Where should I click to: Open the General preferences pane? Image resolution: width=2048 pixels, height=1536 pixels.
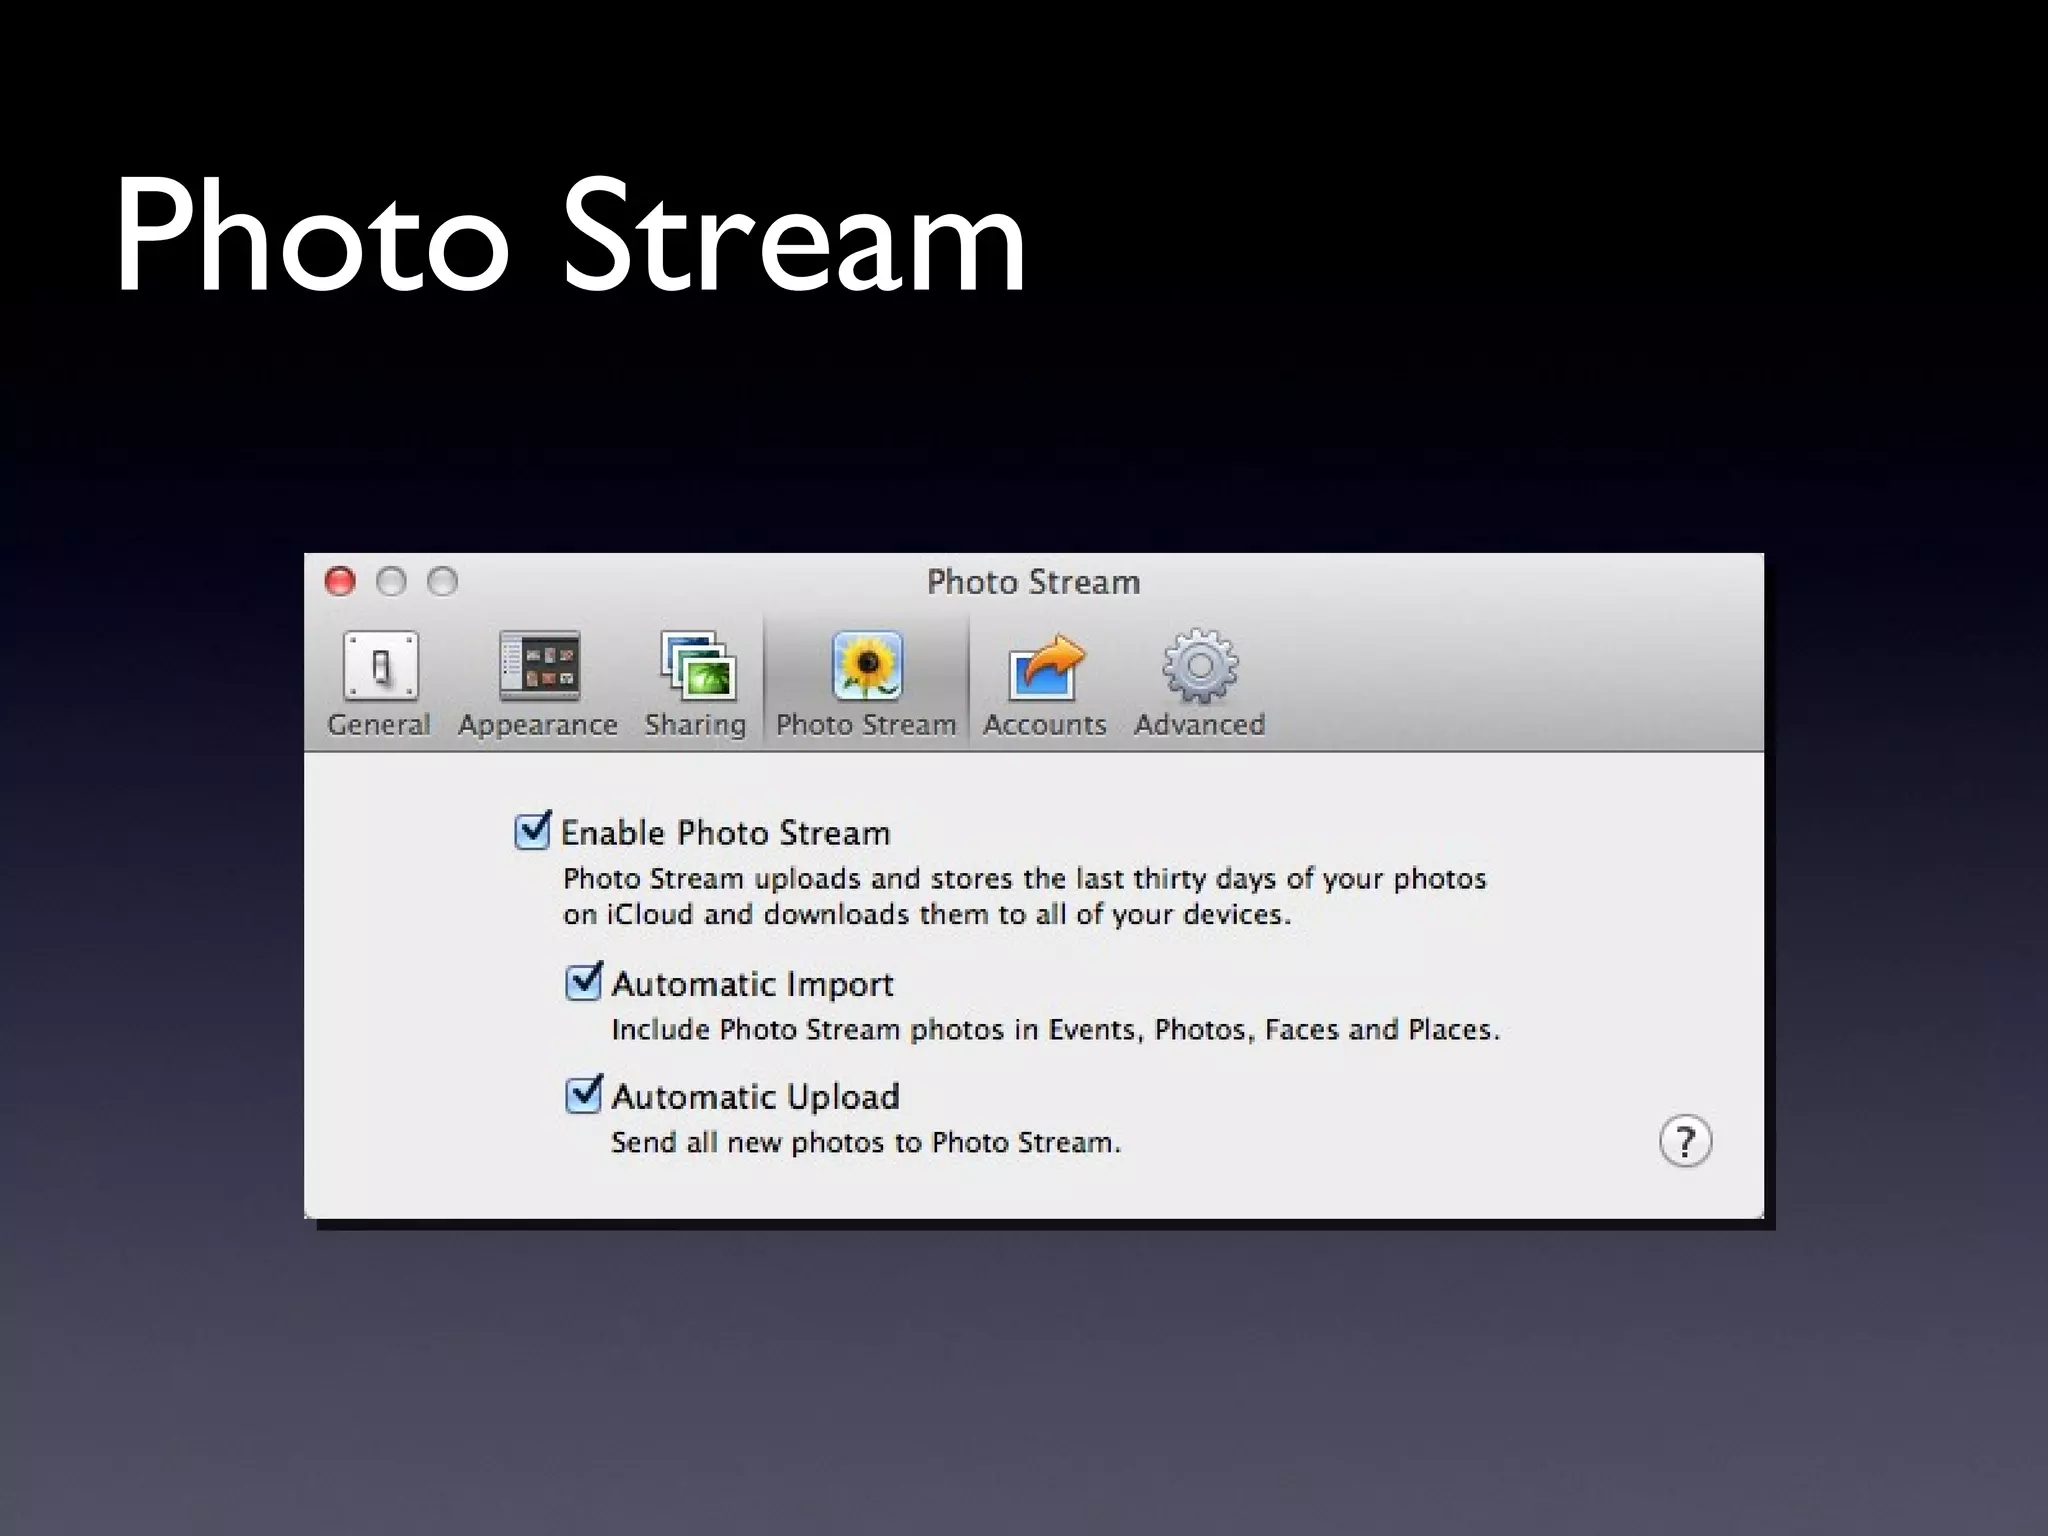[x=379, y=684]
